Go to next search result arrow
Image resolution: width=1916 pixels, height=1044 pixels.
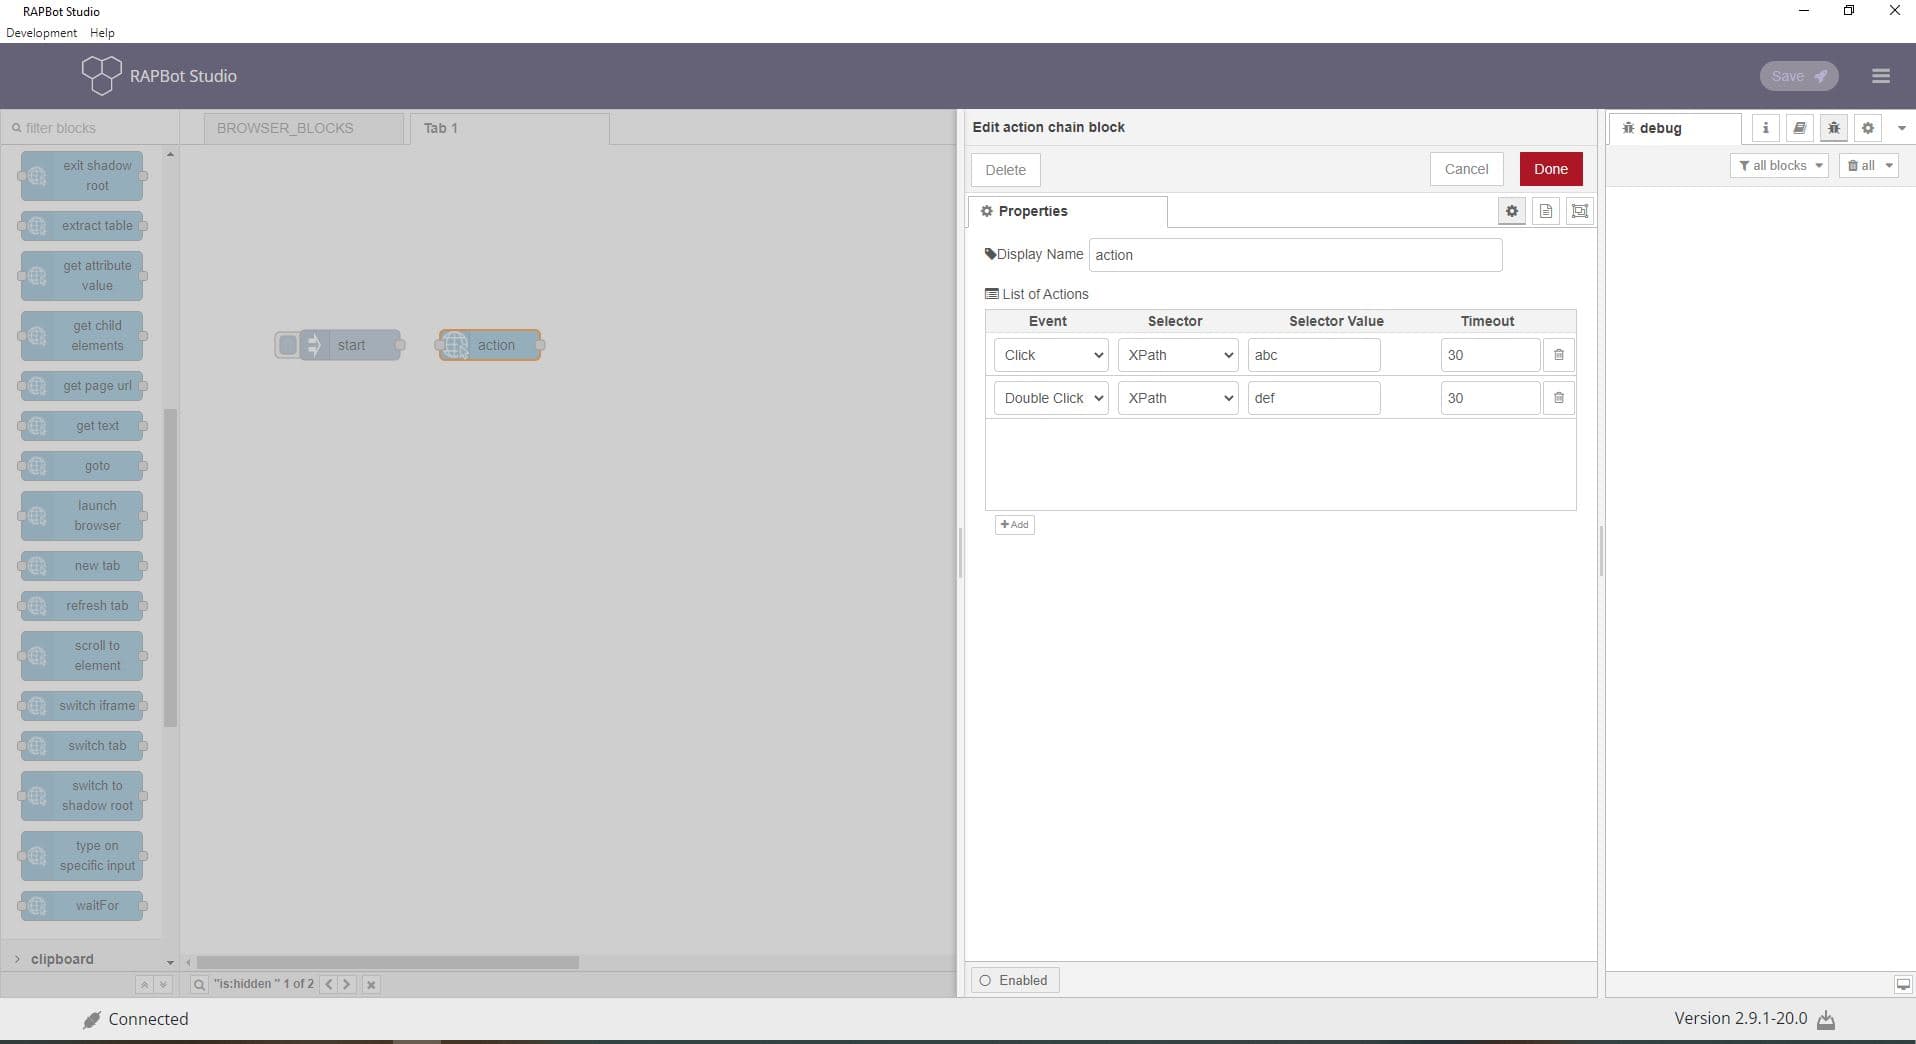347,984
